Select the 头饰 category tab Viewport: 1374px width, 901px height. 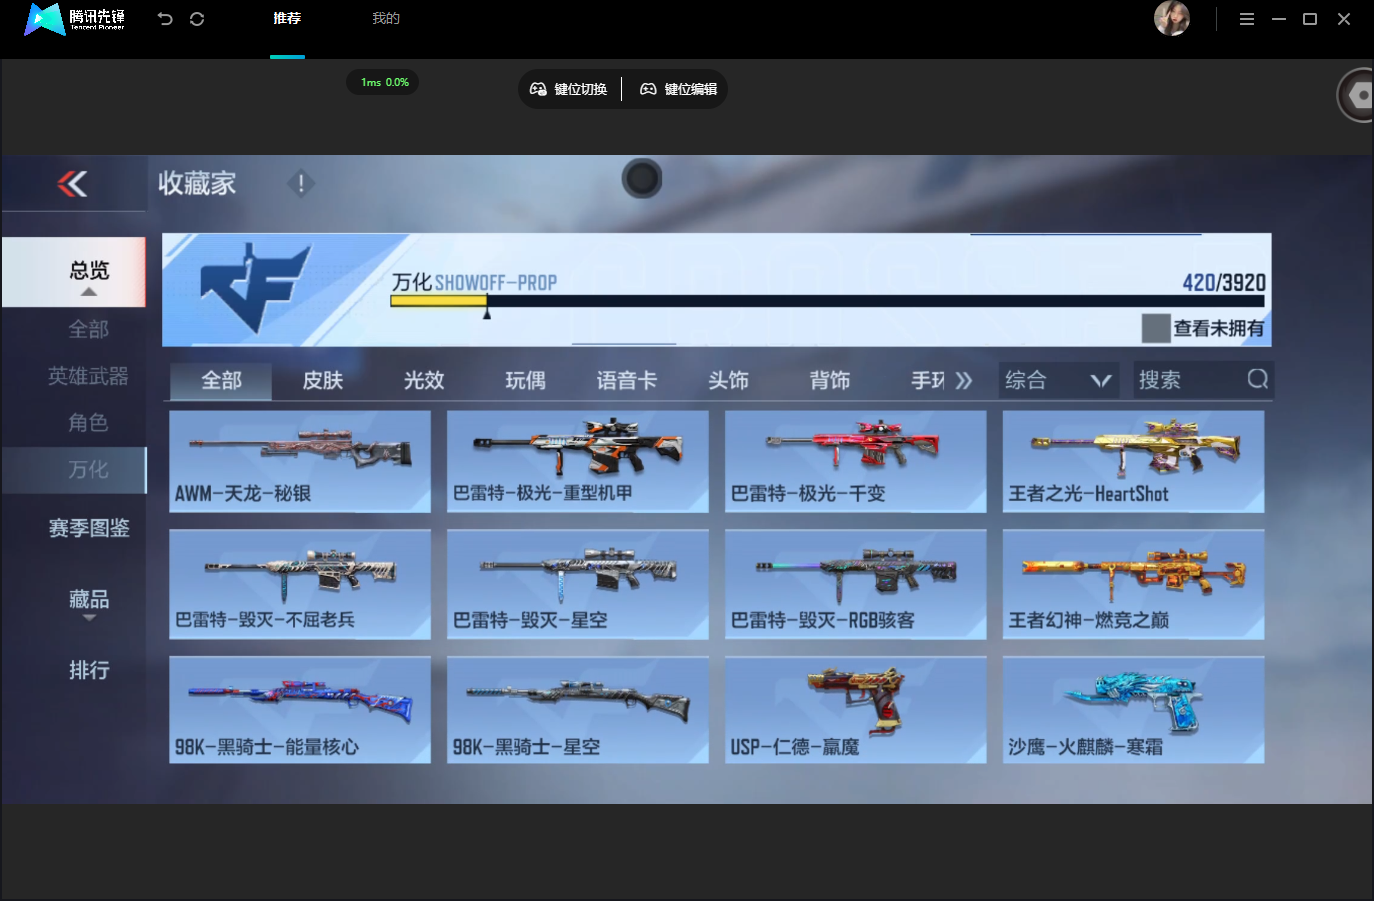point(728,380)
